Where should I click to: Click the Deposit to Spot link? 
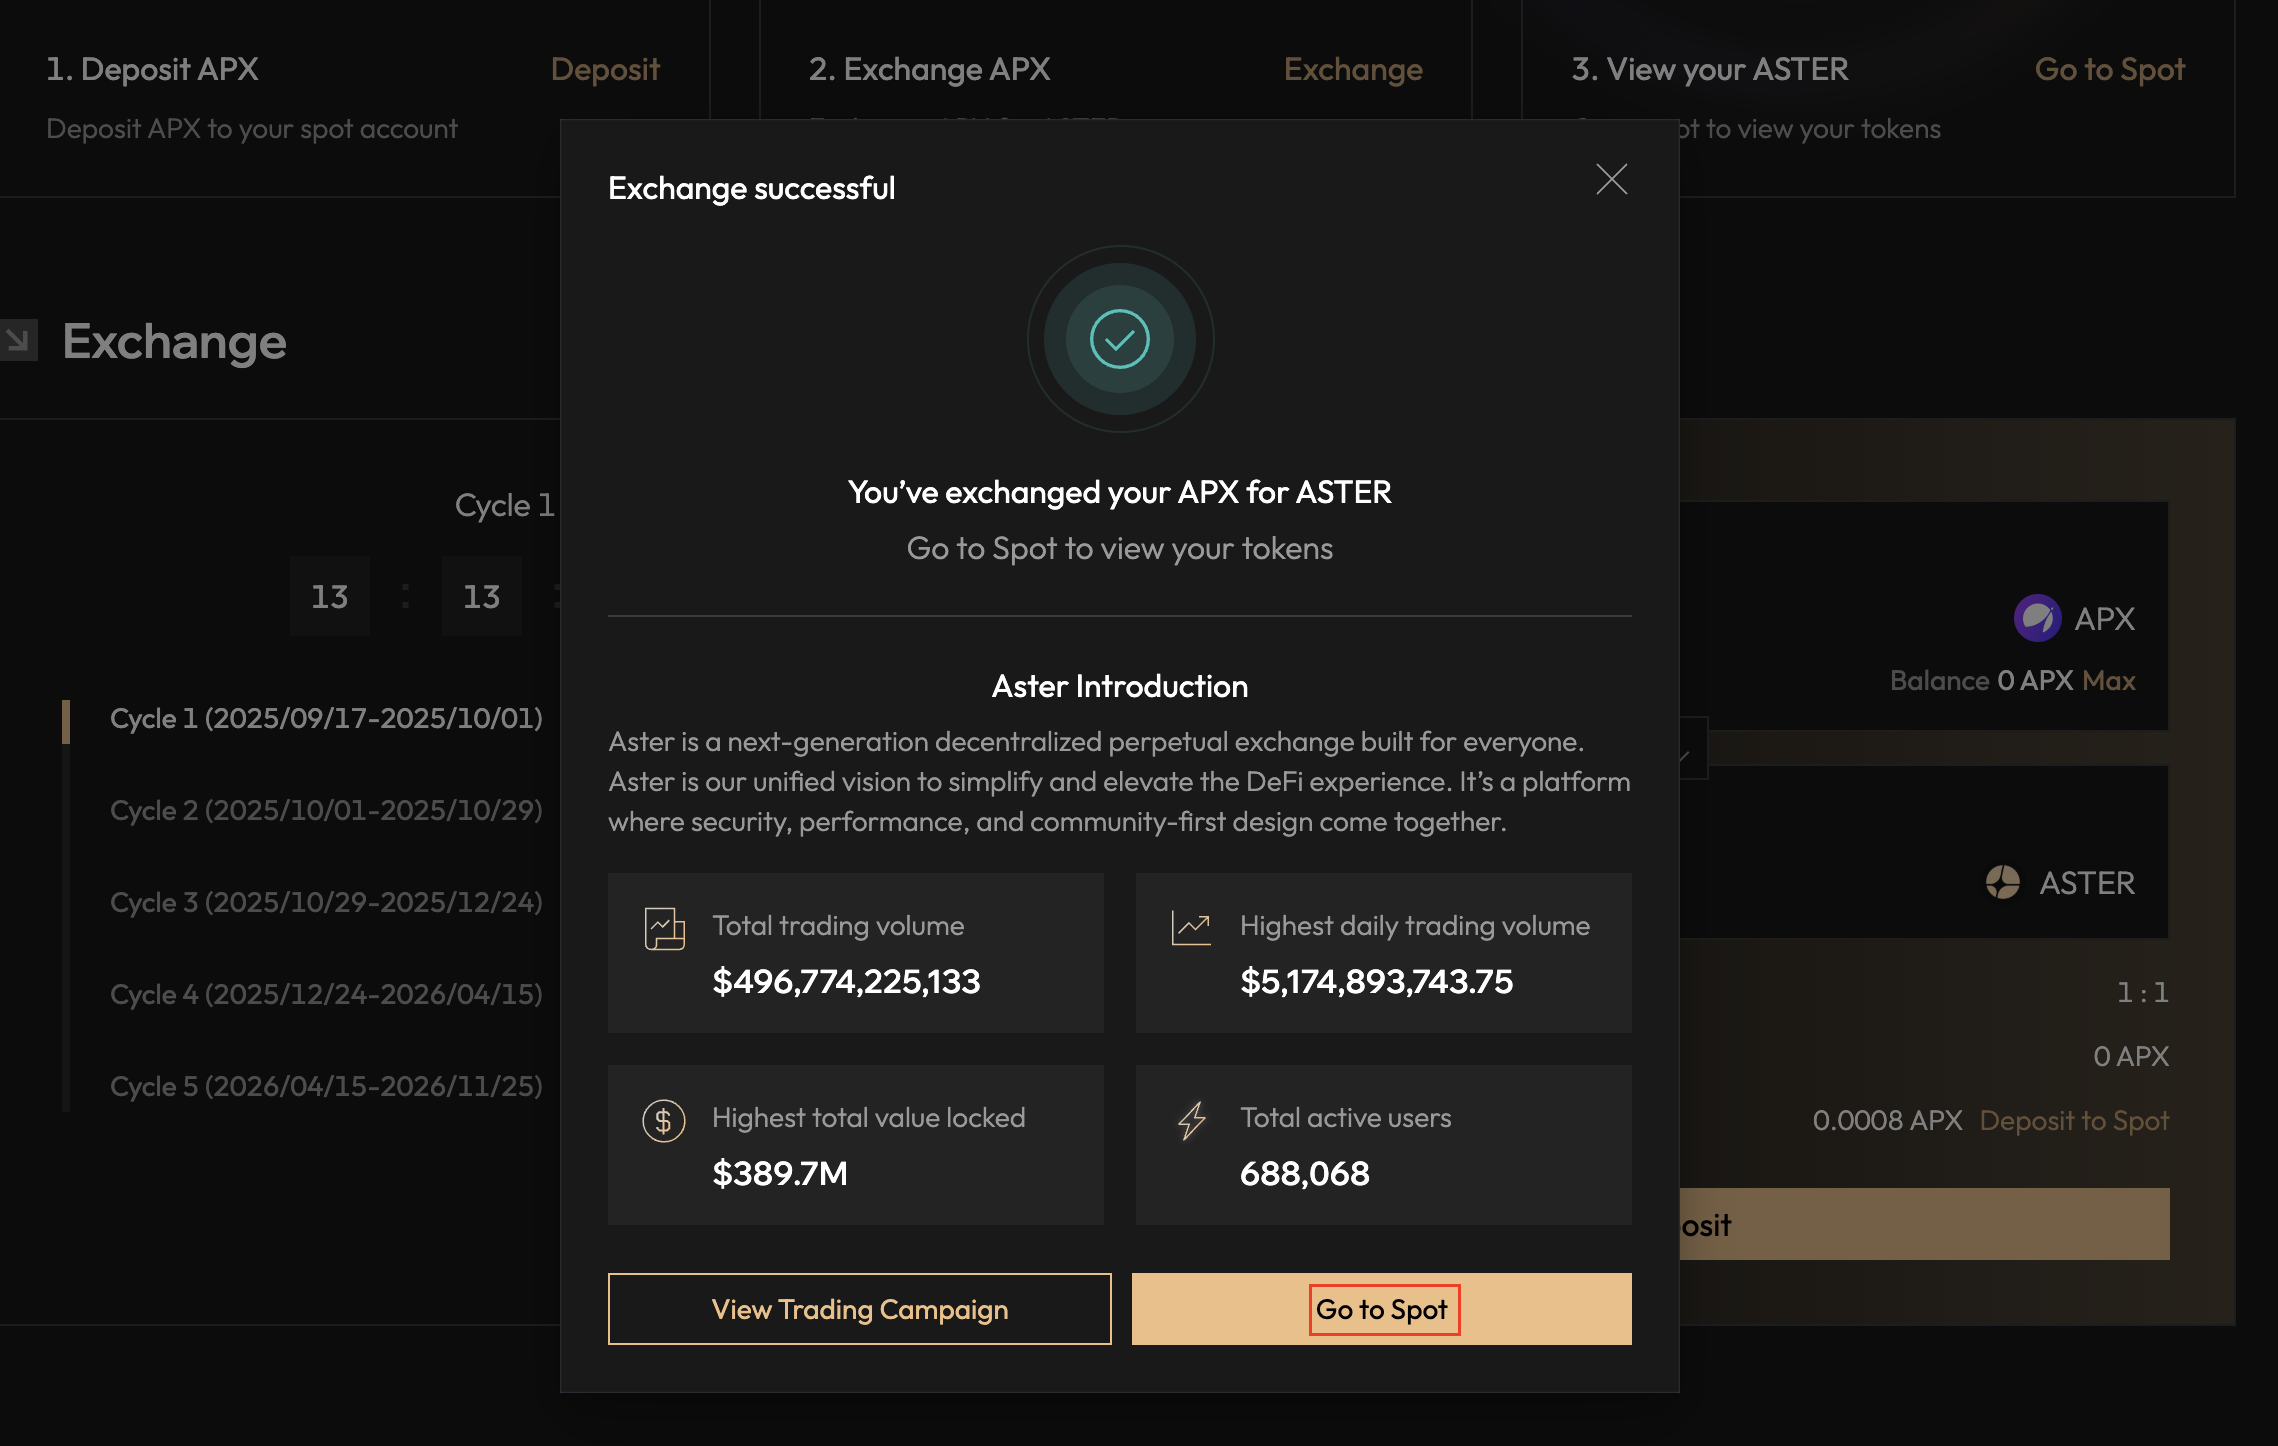[x=2074, y=1121]
